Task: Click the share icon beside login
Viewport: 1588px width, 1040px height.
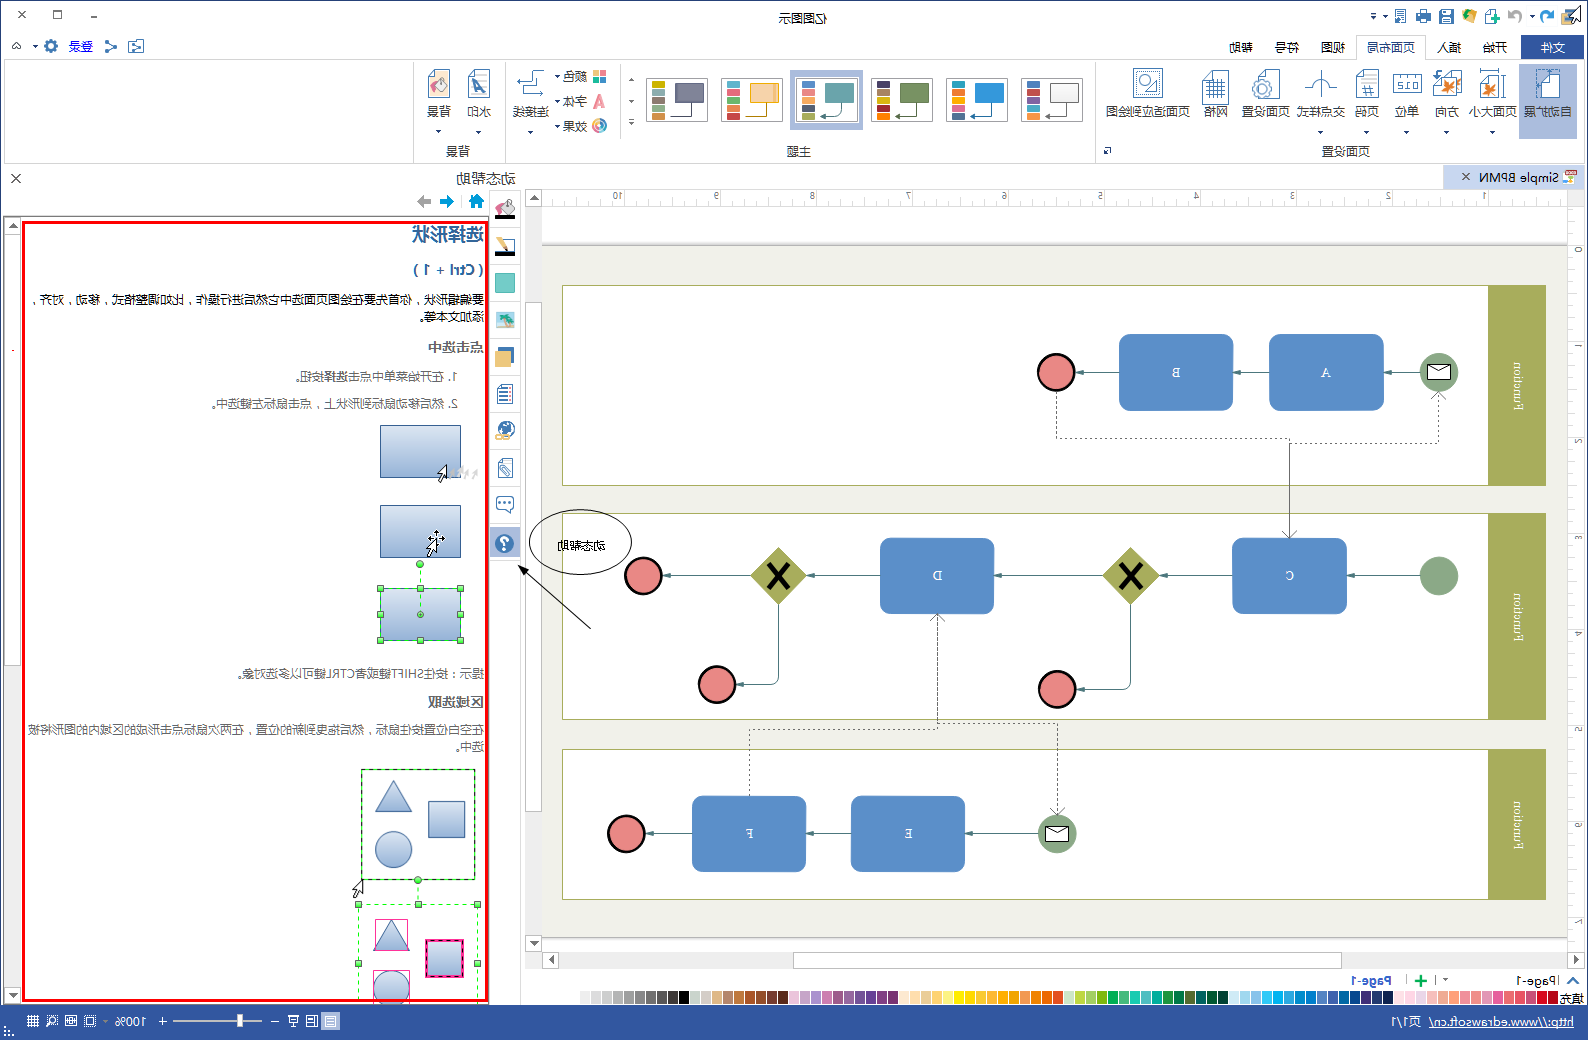Action: pos(111,46)
